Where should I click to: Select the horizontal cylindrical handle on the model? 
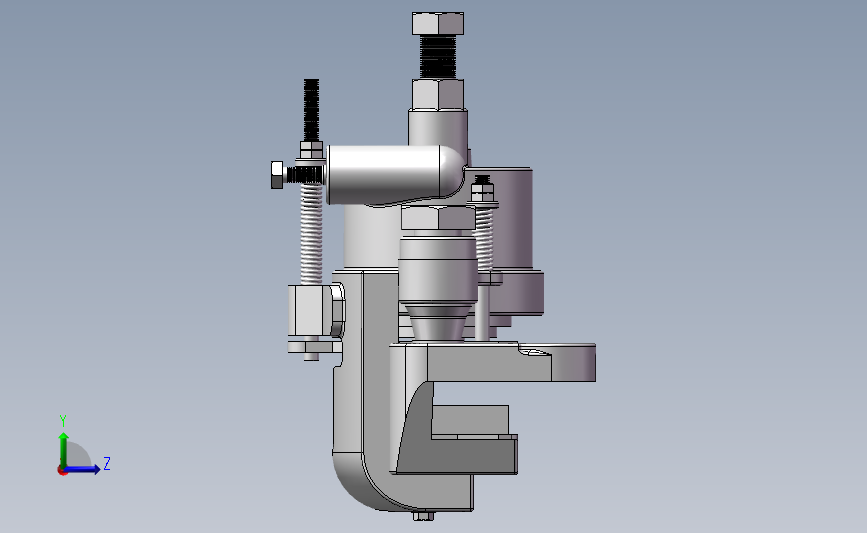[395, 175]
